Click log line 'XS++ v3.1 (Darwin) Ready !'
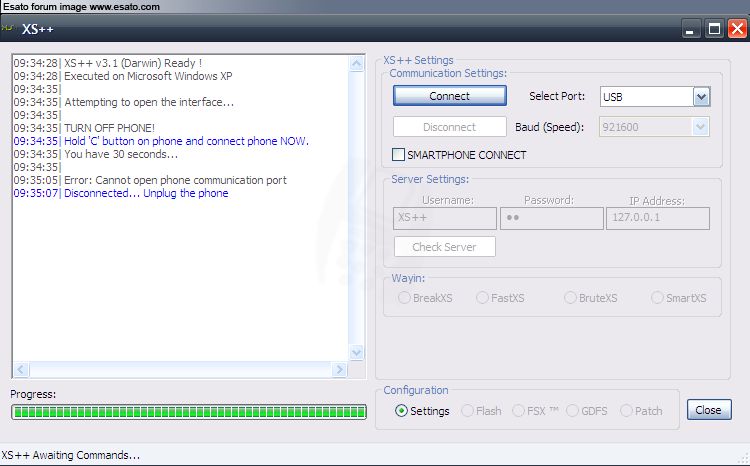 (133, 63)
